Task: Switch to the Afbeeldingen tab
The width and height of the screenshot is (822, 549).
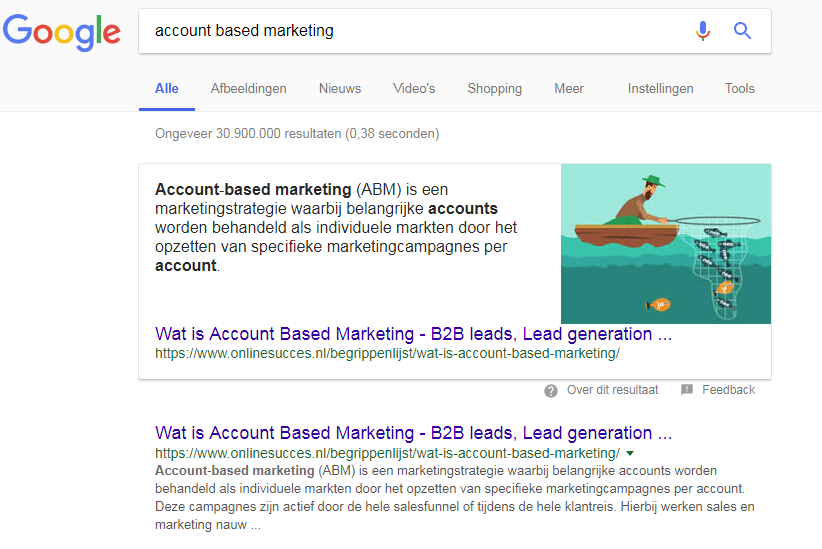Action: click(x=248, y=89)
